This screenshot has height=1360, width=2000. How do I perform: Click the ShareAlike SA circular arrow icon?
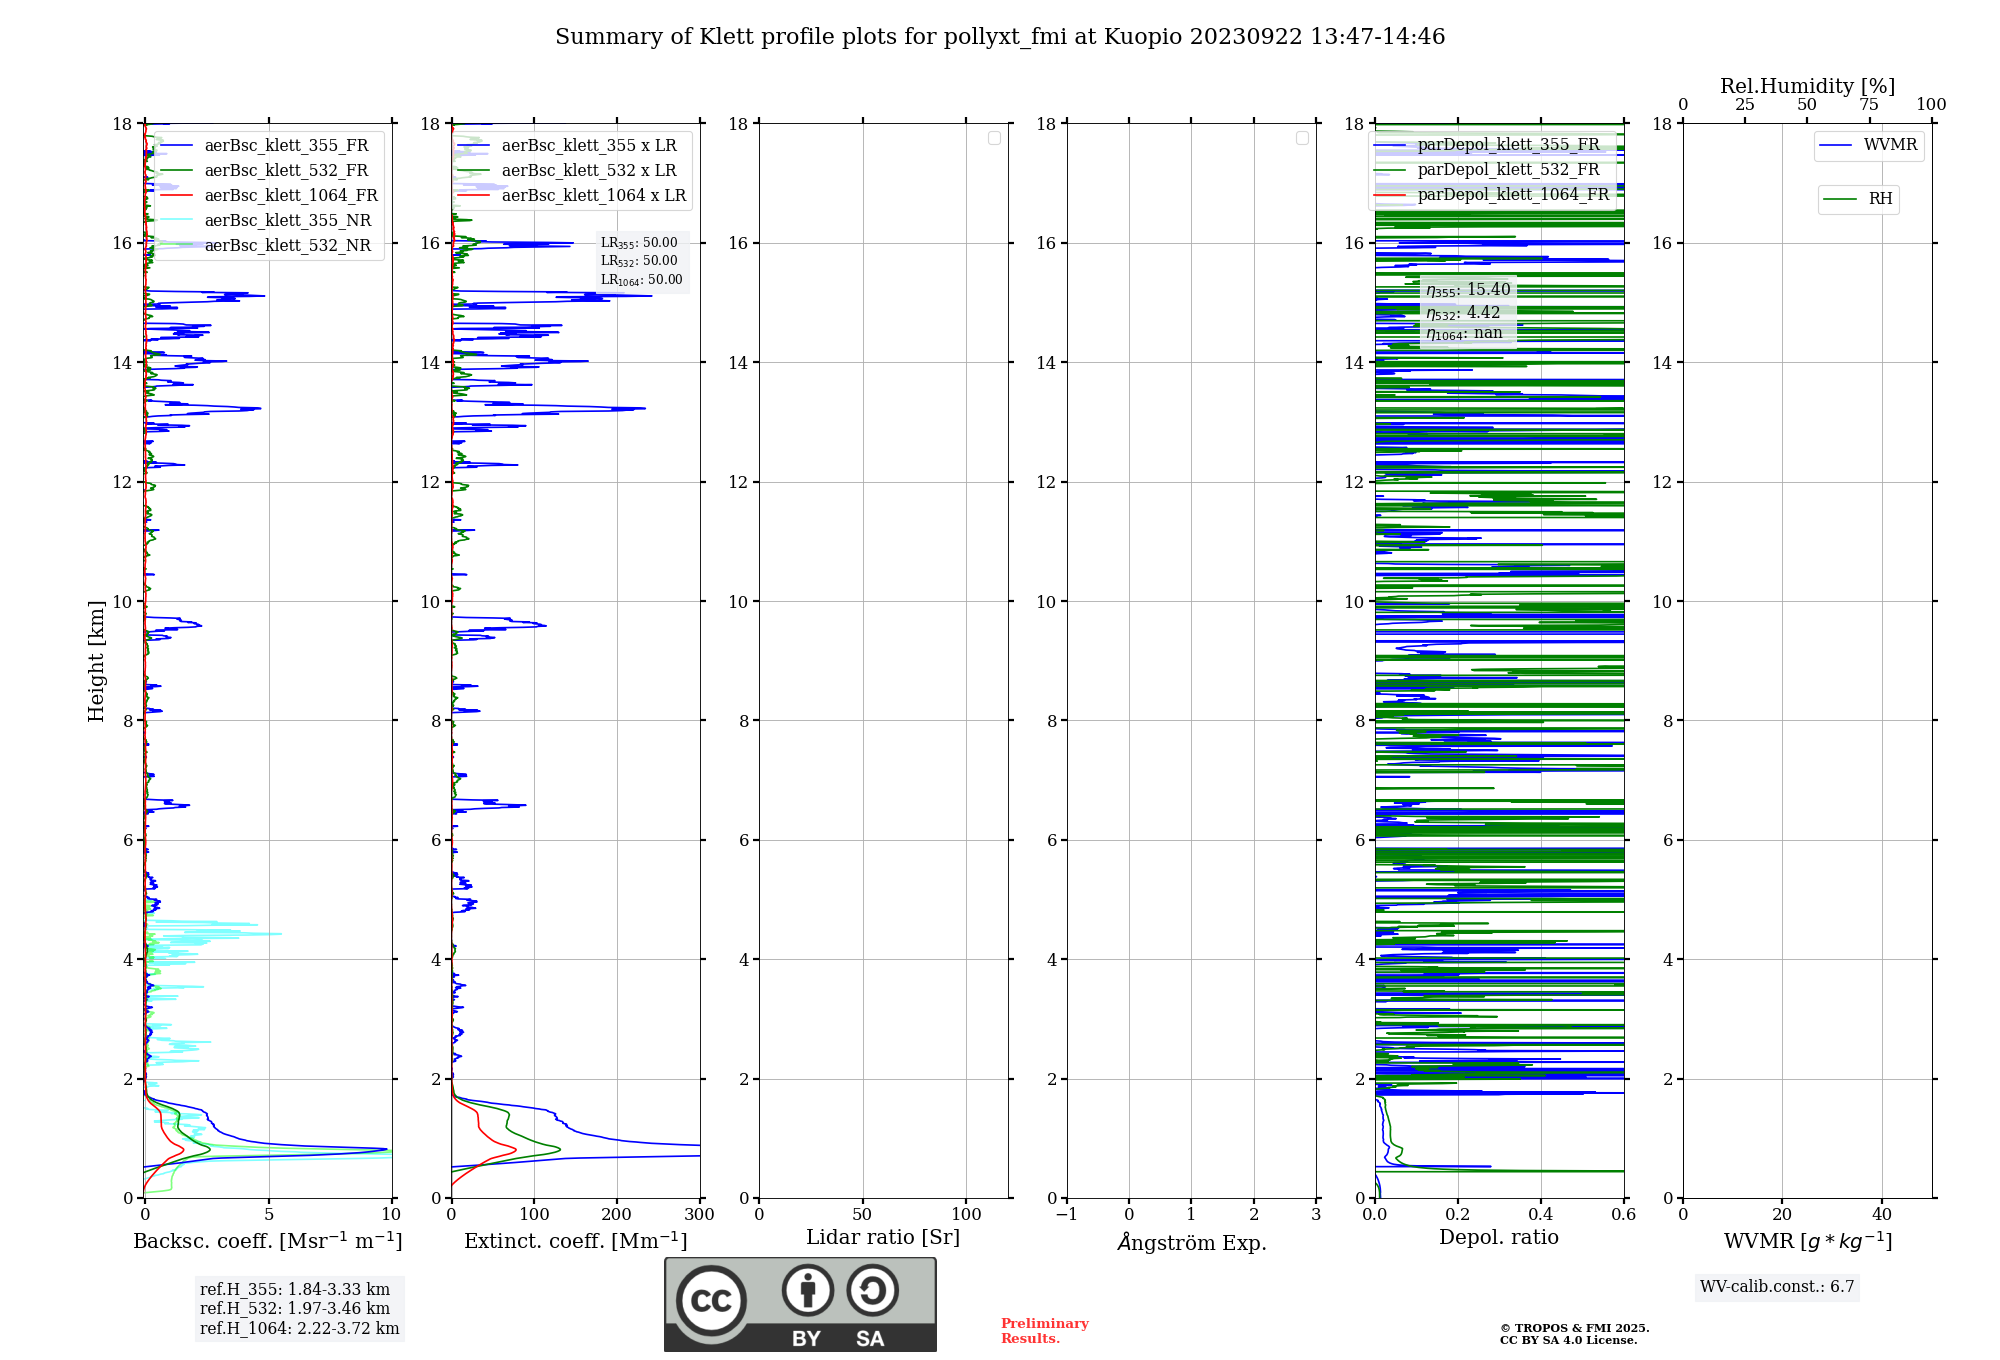pyautogui.click(x=872, y=1290)
